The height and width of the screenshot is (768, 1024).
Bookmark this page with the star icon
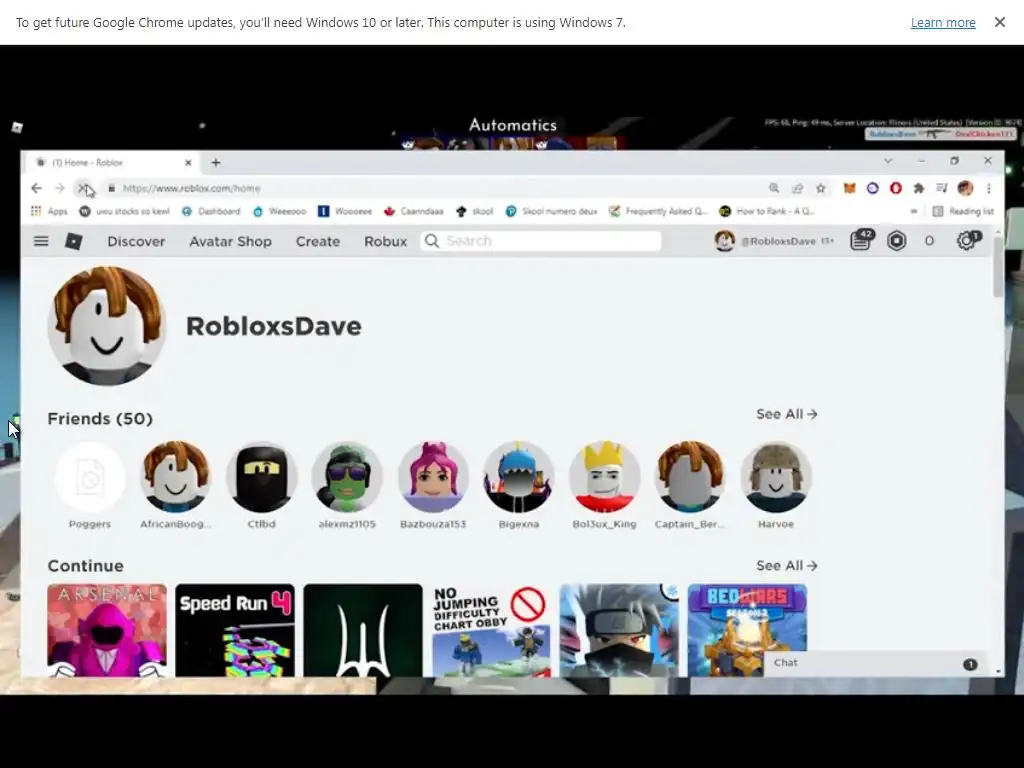[821, 188]
